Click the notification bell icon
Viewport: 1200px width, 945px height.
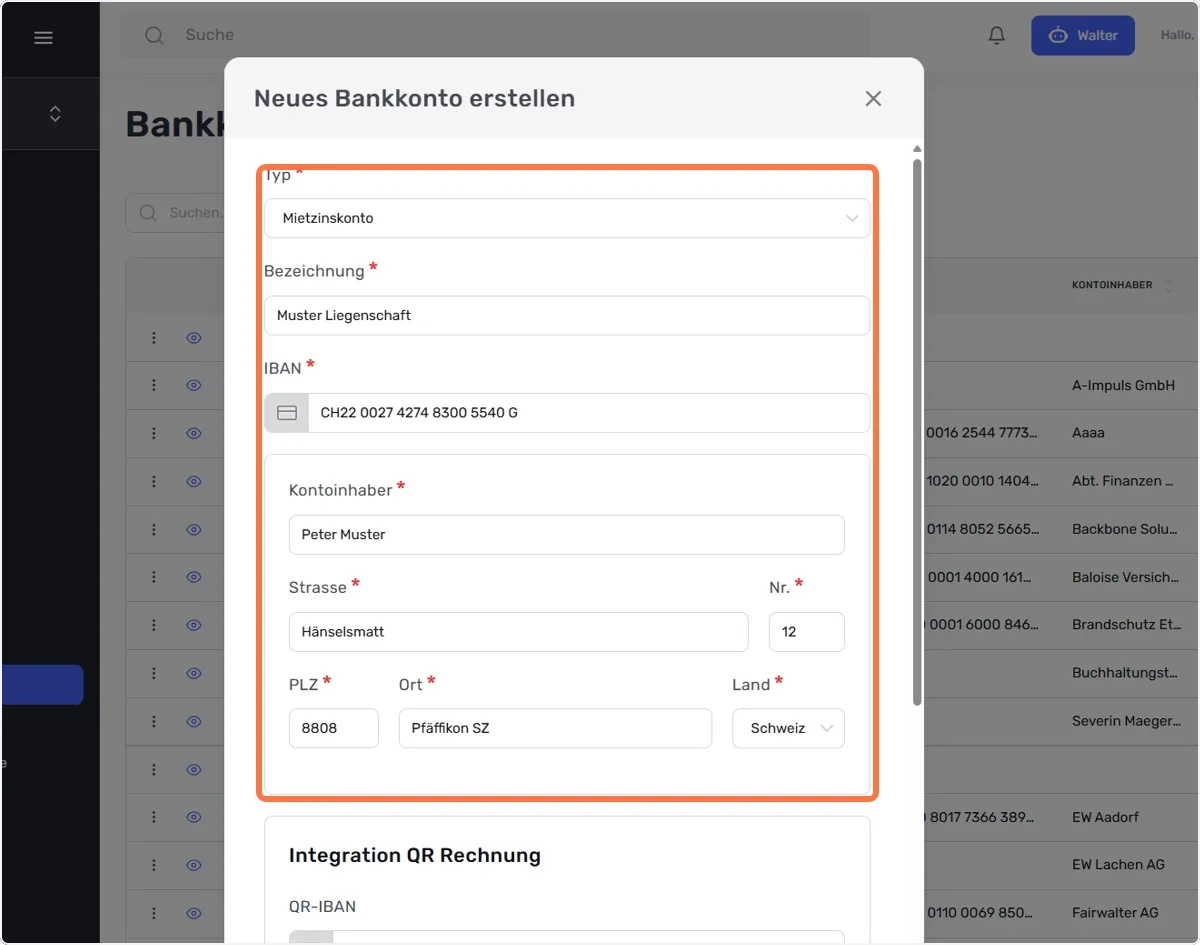click(x=996, y=35)
